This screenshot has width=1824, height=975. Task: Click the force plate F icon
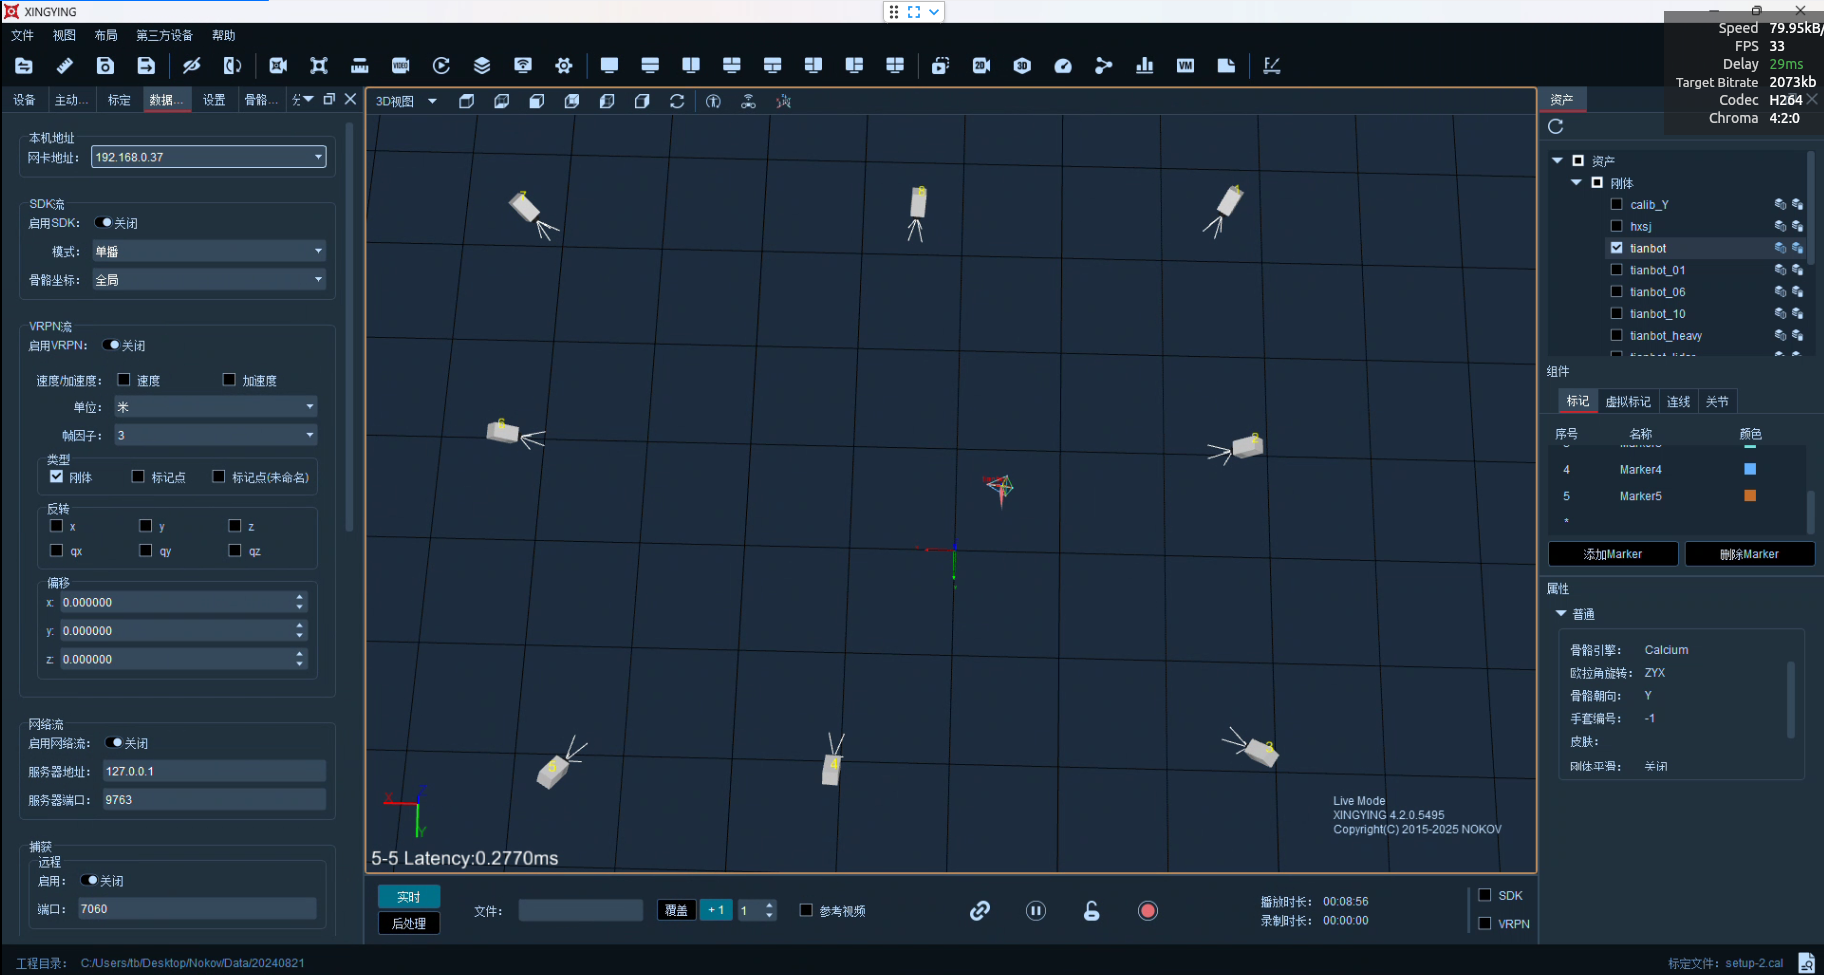[1271, 66]
